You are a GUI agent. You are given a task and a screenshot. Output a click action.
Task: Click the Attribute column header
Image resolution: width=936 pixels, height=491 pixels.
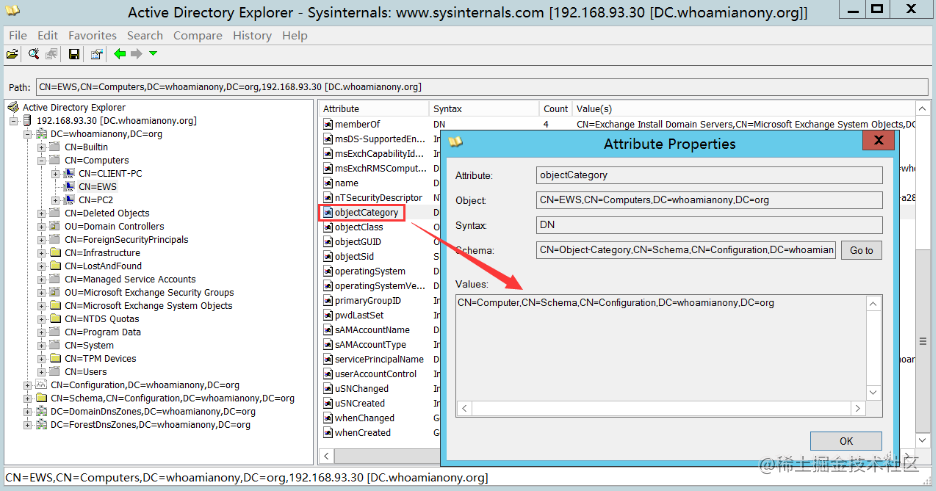(x=374, y=109)
